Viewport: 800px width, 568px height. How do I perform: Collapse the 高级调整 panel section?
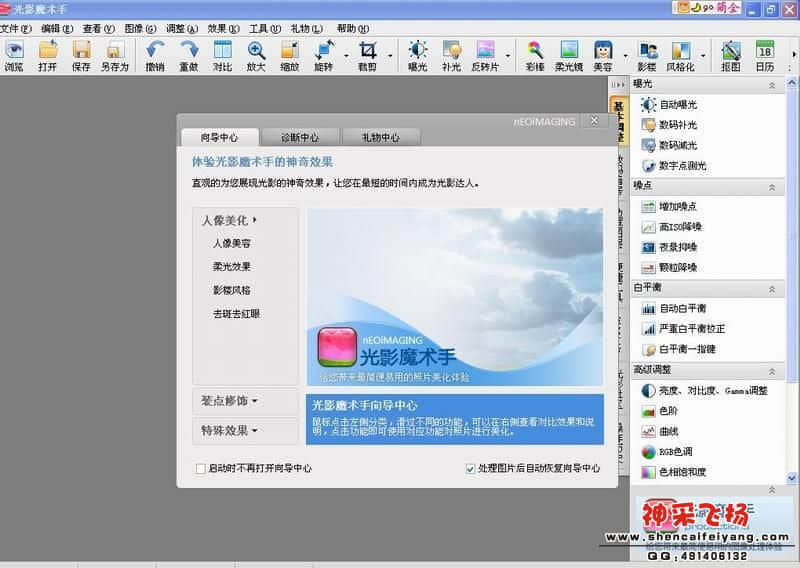[772, 372]
